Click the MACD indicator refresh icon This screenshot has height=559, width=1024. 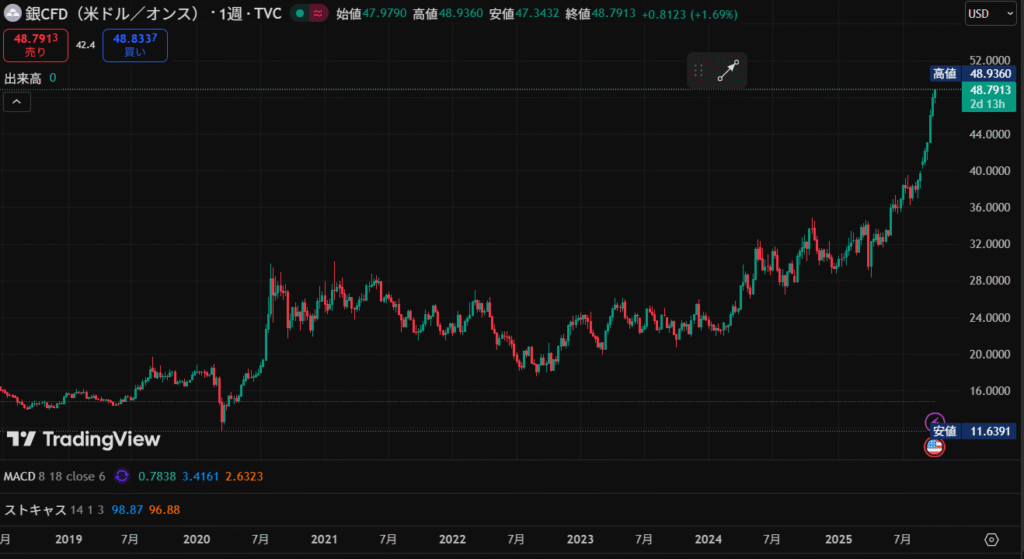(122, 476)
